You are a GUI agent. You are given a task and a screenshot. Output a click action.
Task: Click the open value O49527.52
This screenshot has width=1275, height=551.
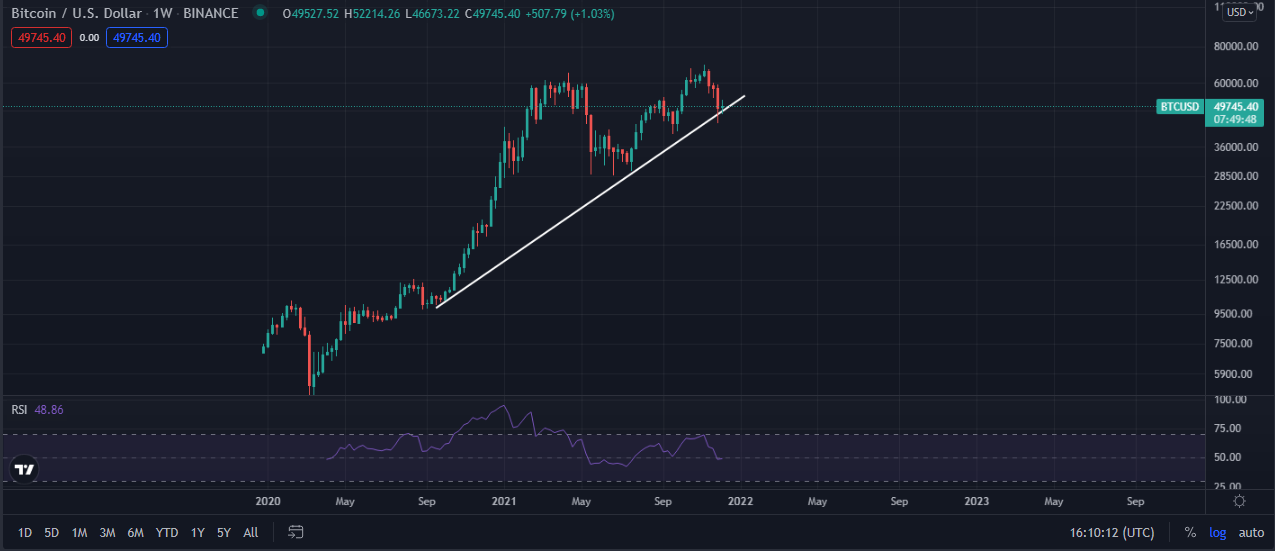[312, 14]
